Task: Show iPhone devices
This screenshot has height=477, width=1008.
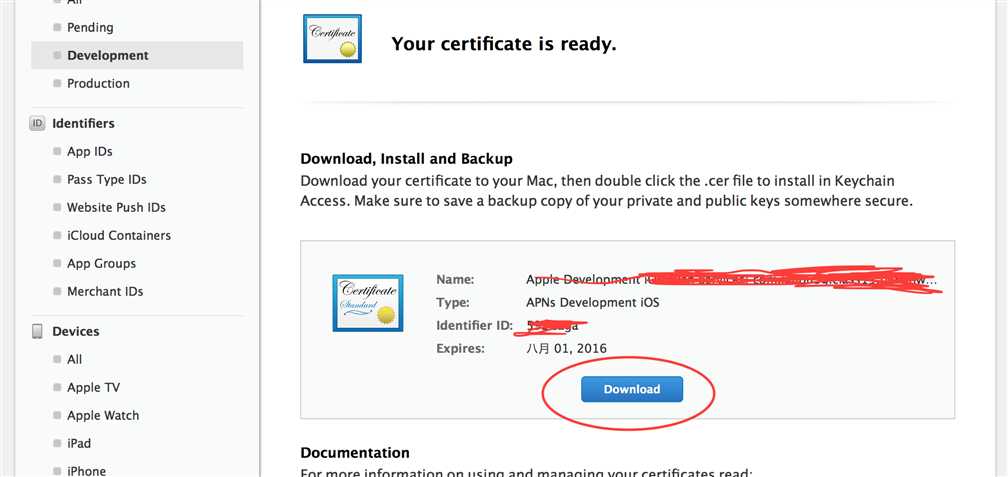Action: pyautogui.click(x=87, y=471)
